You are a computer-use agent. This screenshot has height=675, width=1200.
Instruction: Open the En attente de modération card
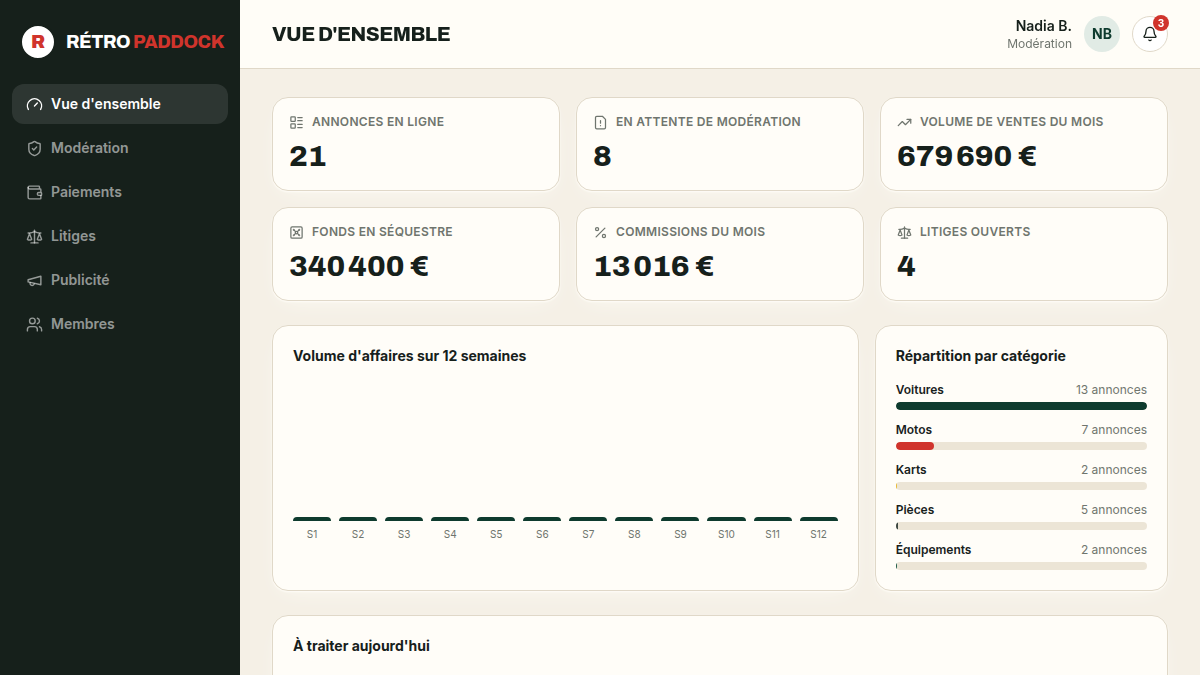[x=720, y=144]
